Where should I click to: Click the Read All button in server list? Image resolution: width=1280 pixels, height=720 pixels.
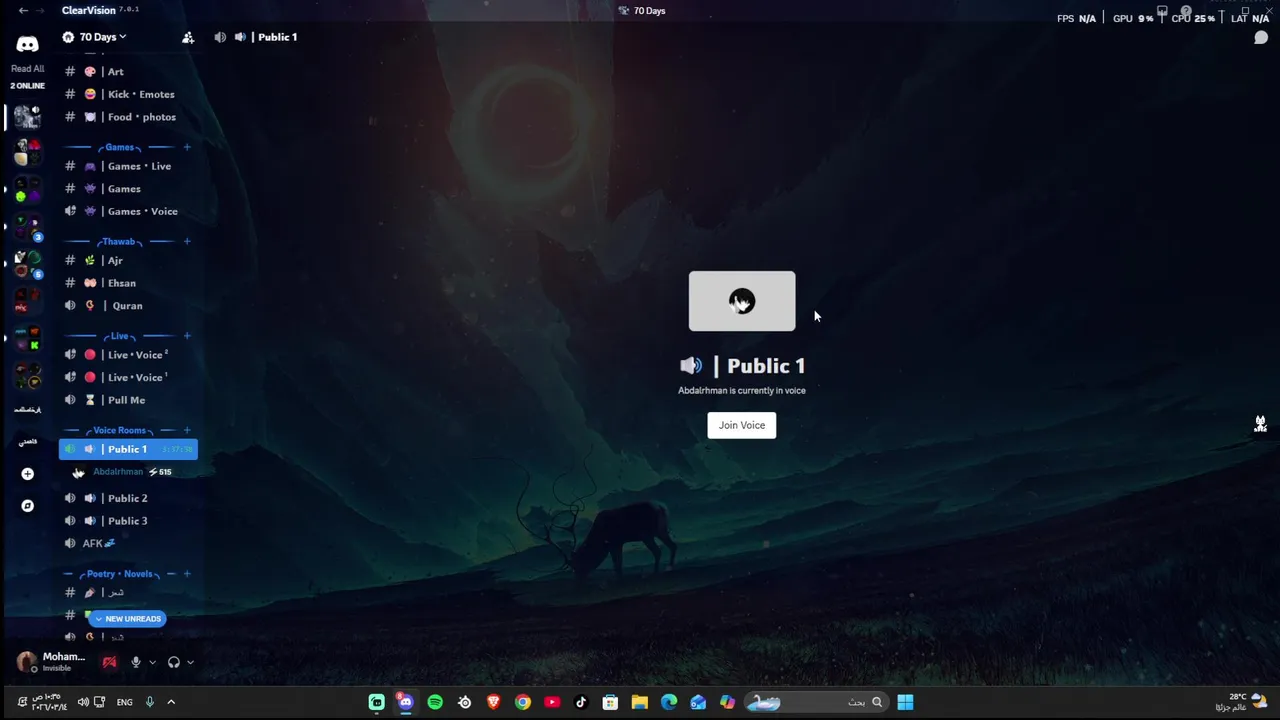click(x=27, y=69)
